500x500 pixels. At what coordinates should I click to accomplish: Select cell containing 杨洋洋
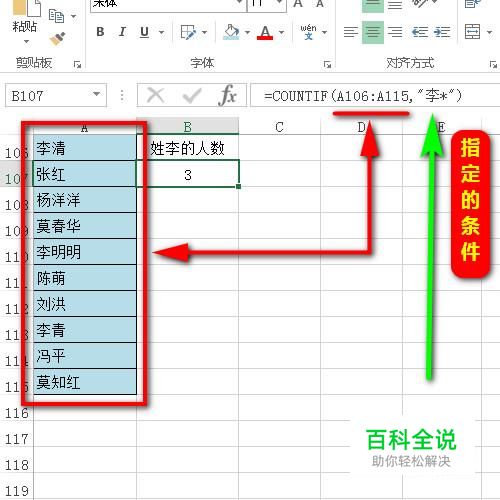point(85,200)
